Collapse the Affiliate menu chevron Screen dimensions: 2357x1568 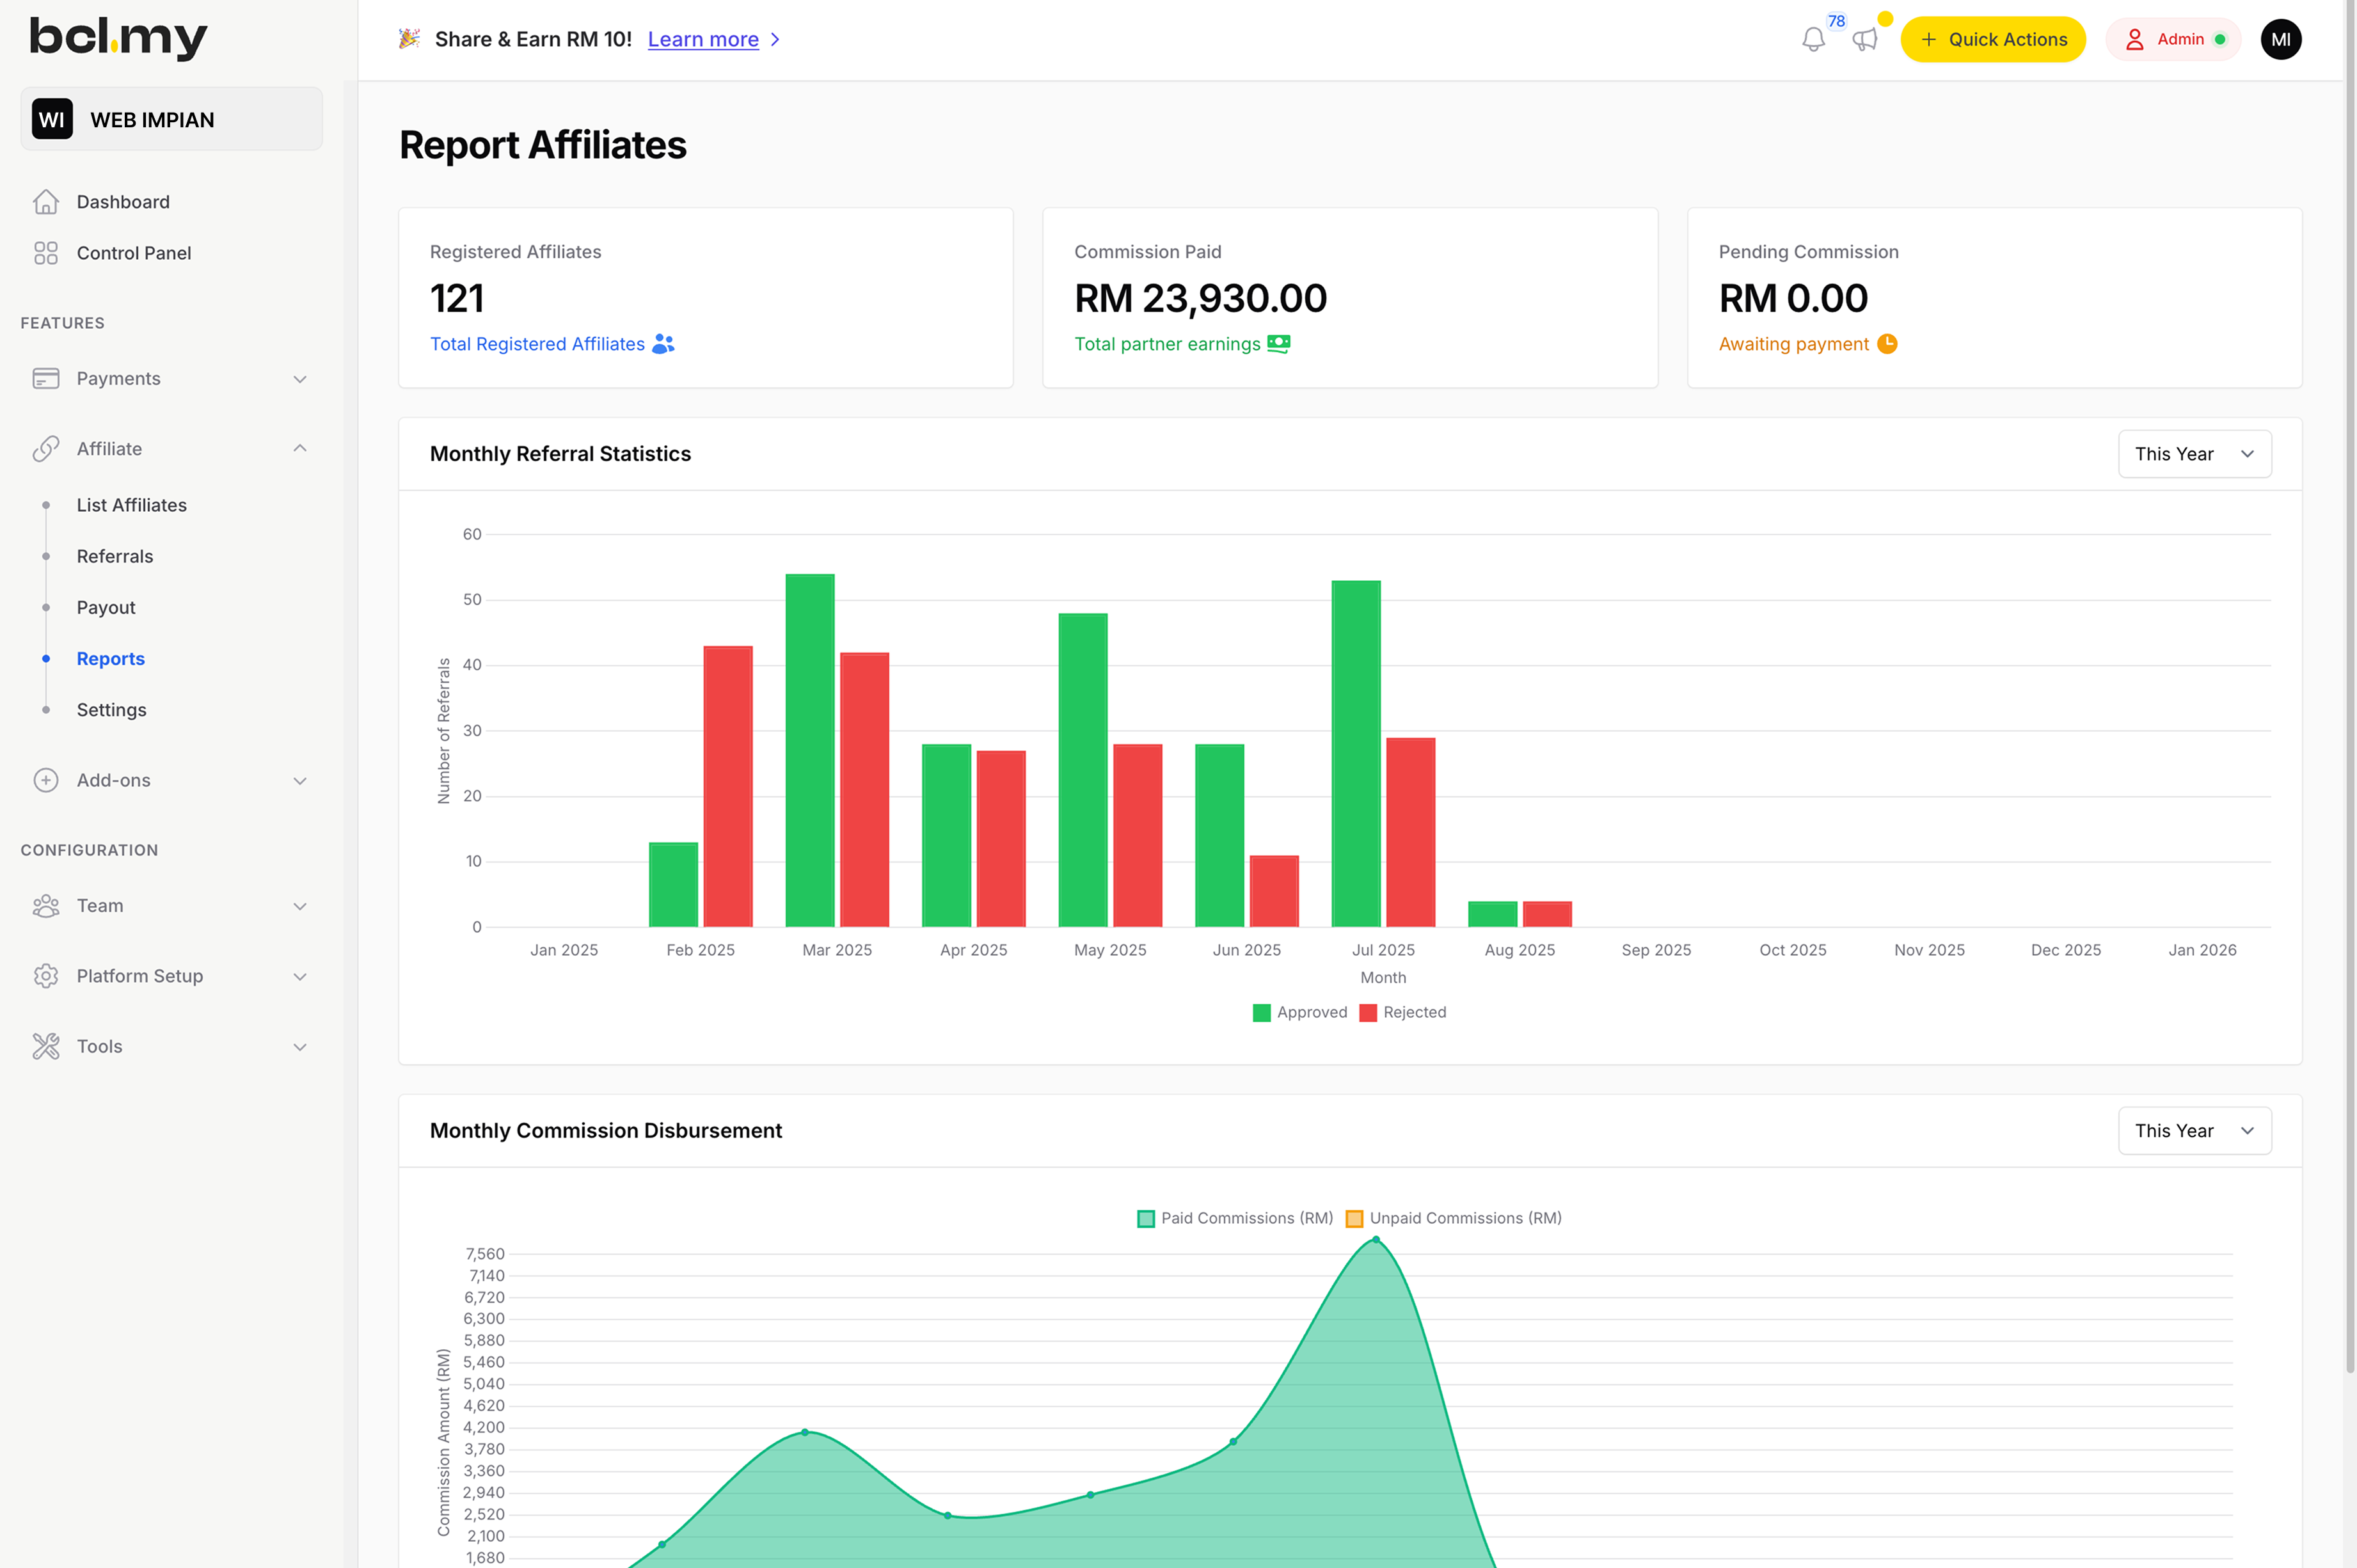(300, 449)
